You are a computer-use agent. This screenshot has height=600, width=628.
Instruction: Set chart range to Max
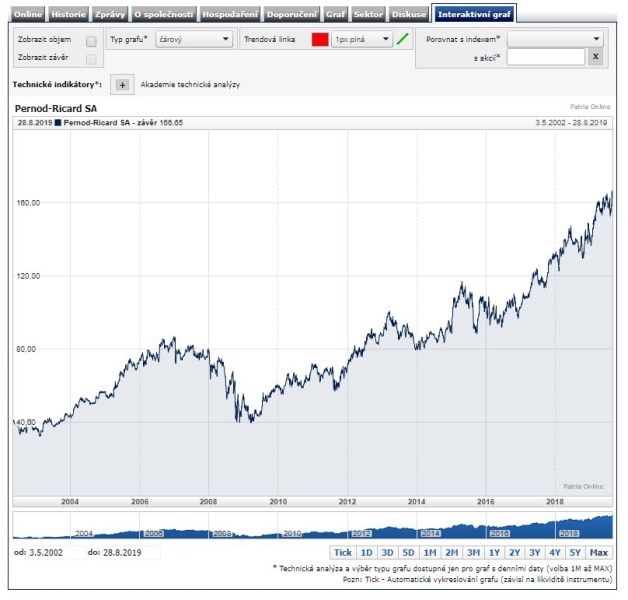click(x=599, y=552)
